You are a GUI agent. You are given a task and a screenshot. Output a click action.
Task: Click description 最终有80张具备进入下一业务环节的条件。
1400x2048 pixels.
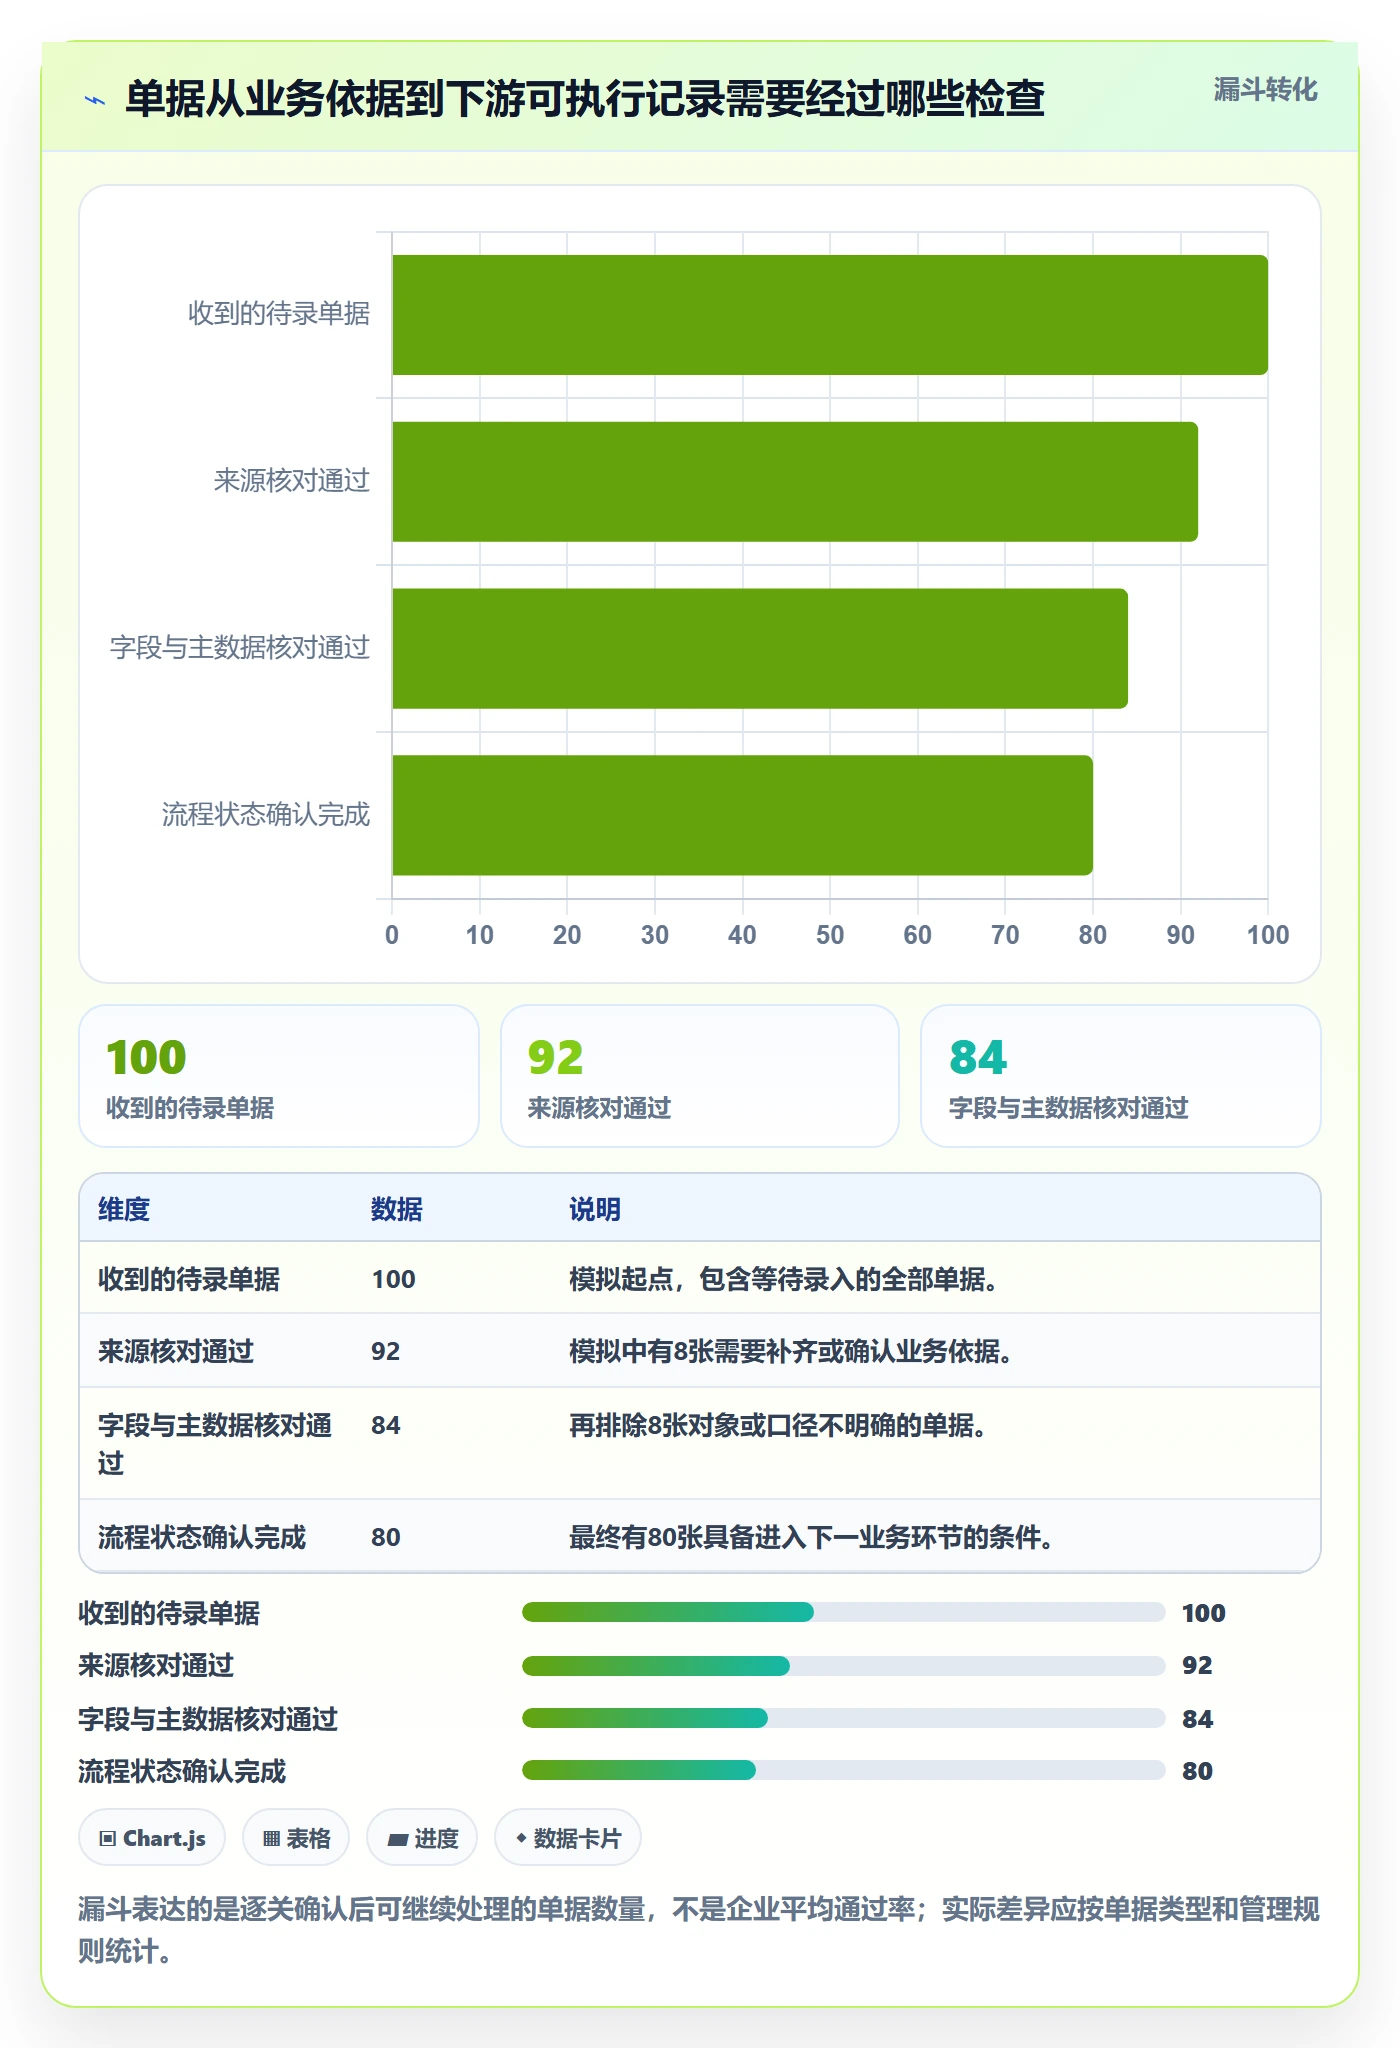pyautogui.click(x=810, y=1537)
